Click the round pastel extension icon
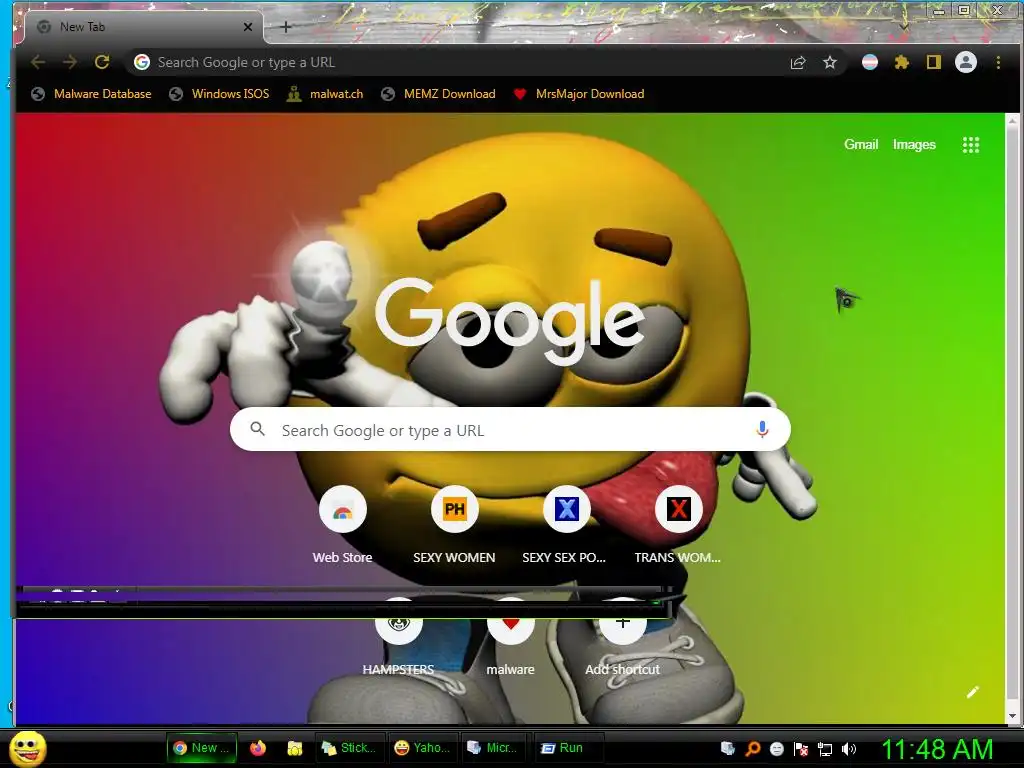Image resolution: width=1024 pixels, height=768 pixels. click(x=870, y=62)
